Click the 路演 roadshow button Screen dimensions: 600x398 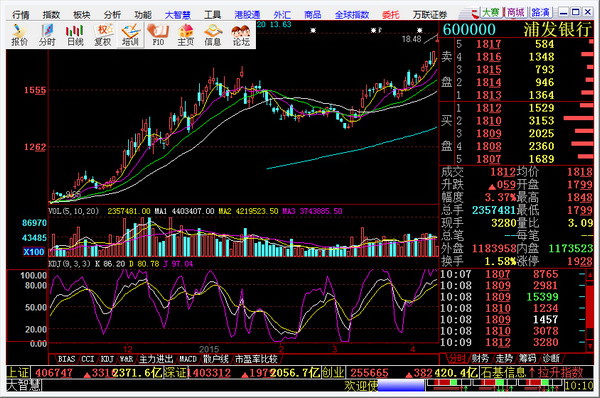(x=540, y=13)
